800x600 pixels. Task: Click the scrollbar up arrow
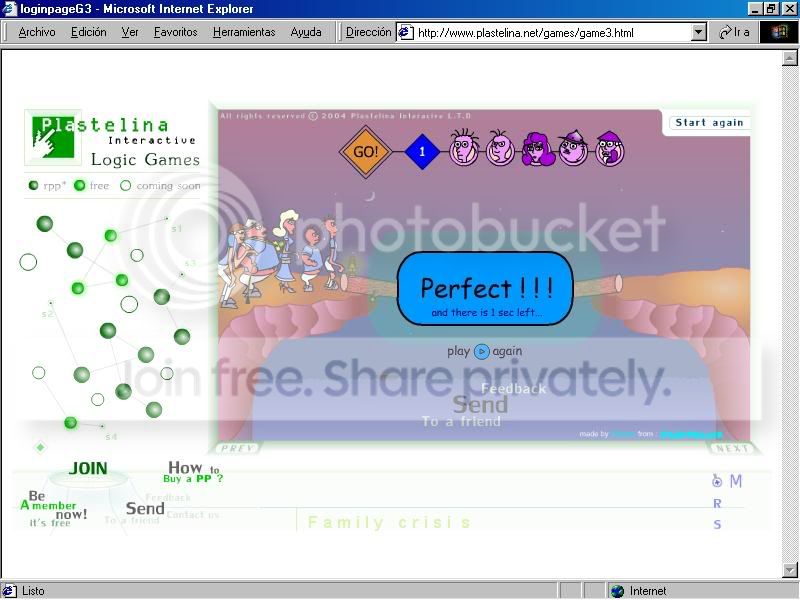pyautogui.click(x=790, y=58)
